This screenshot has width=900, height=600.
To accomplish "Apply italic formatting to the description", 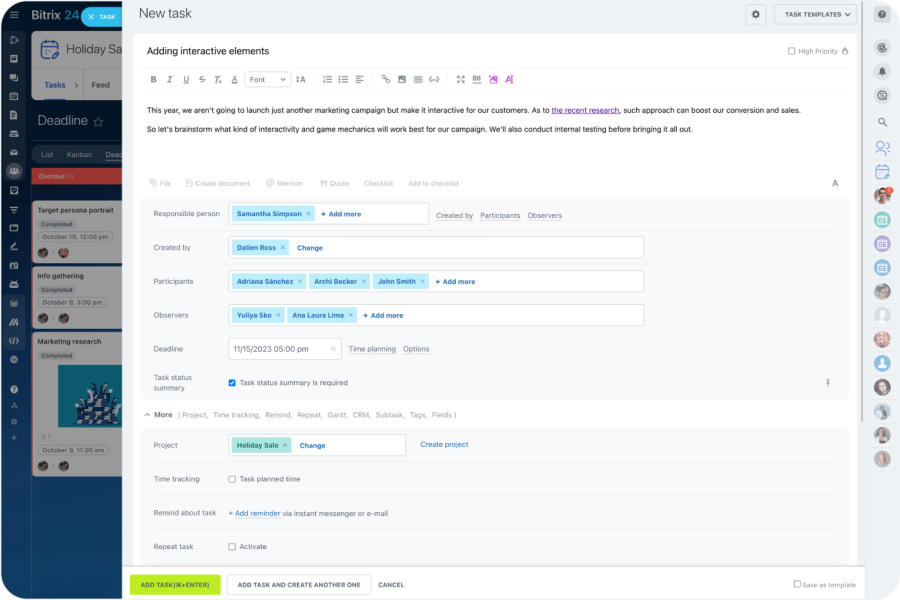I will 168,79.
